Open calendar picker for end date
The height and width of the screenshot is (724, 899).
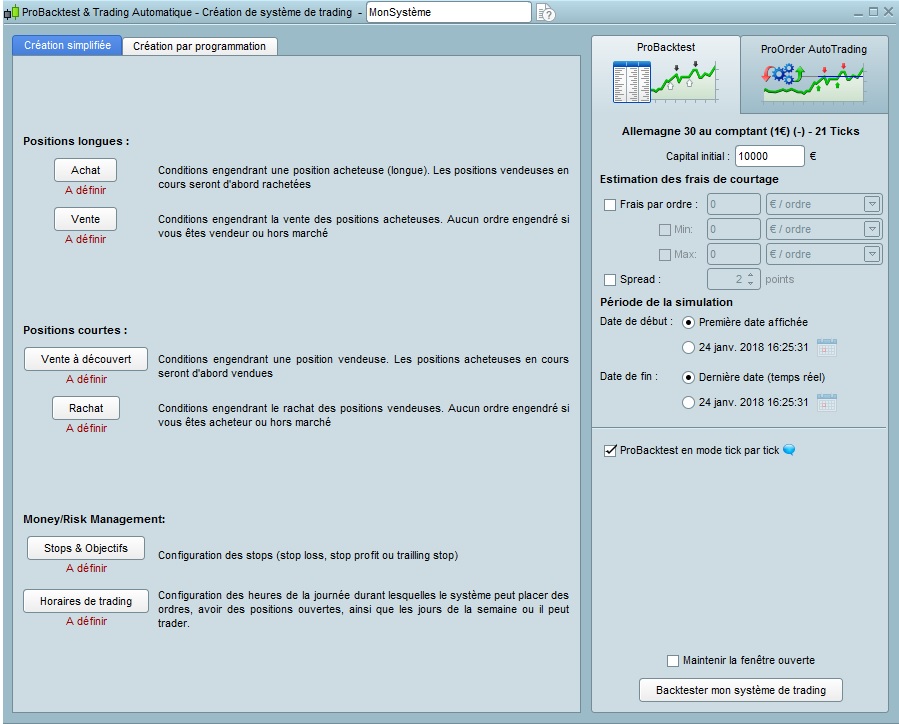point(827,402)
